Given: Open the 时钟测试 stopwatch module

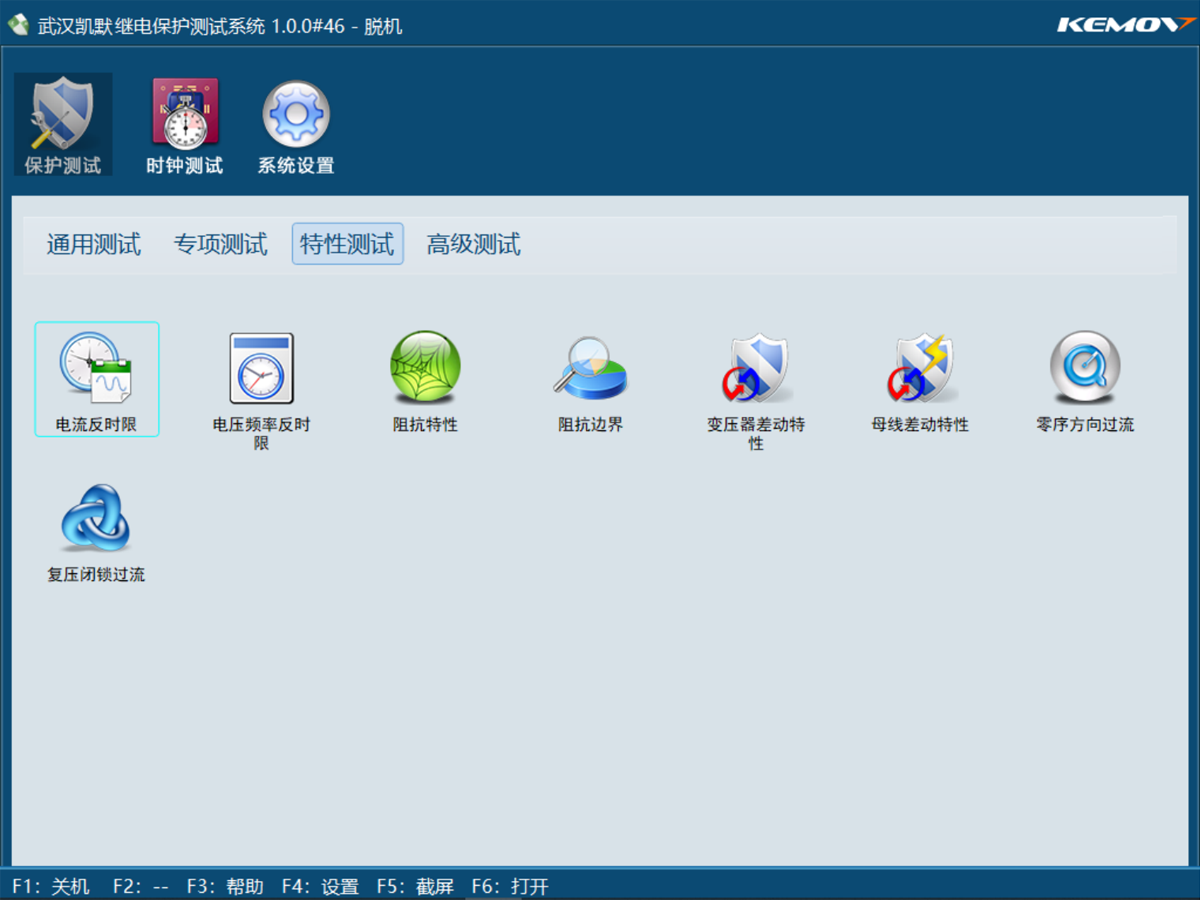Looking at the screenshot, I should click(x=184, y=125).
